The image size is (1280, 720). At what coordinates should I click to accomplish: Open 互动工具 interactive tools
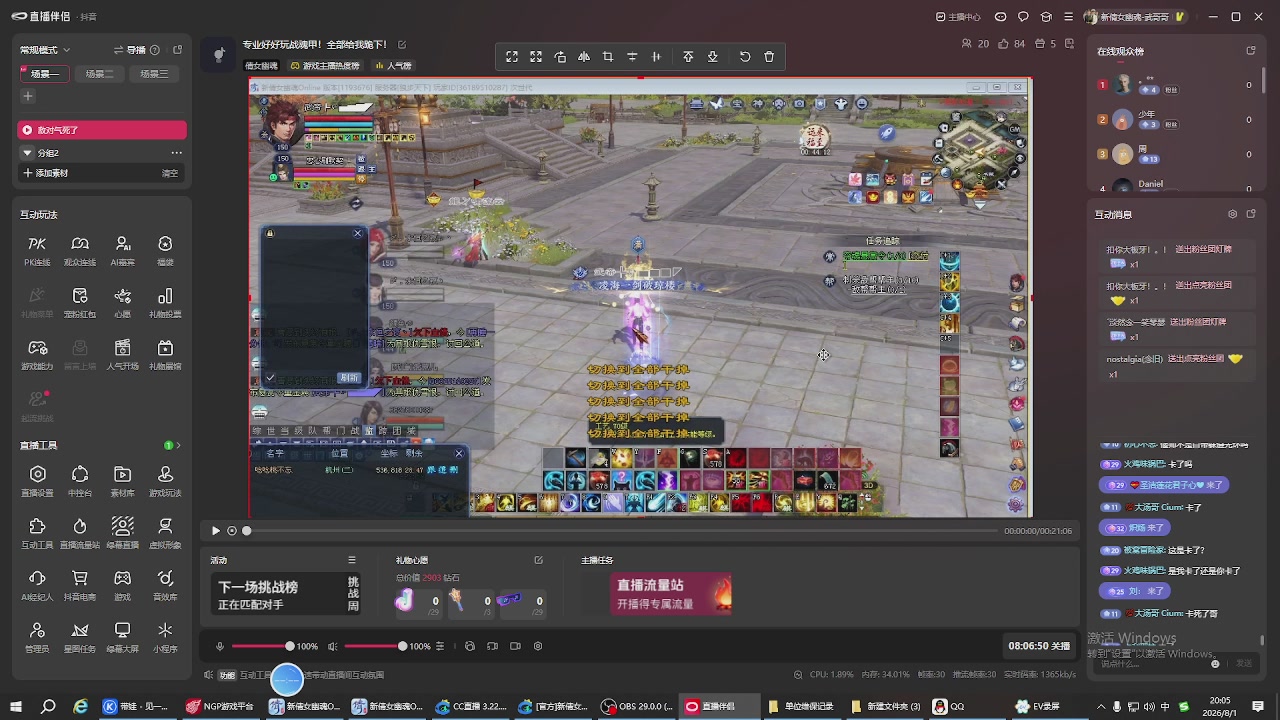(x=37, y=532)
